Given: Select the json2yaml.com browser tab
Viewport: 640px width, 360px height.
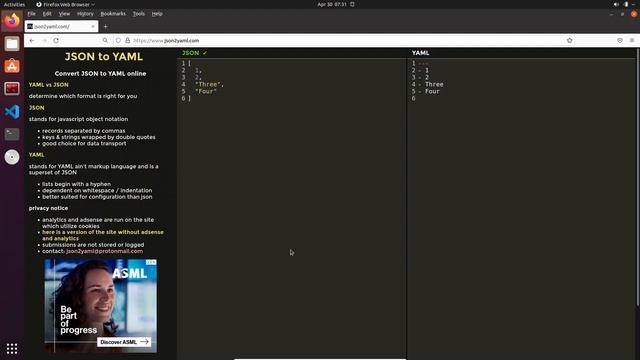Looking at the screenshot, I should [61, 27].
